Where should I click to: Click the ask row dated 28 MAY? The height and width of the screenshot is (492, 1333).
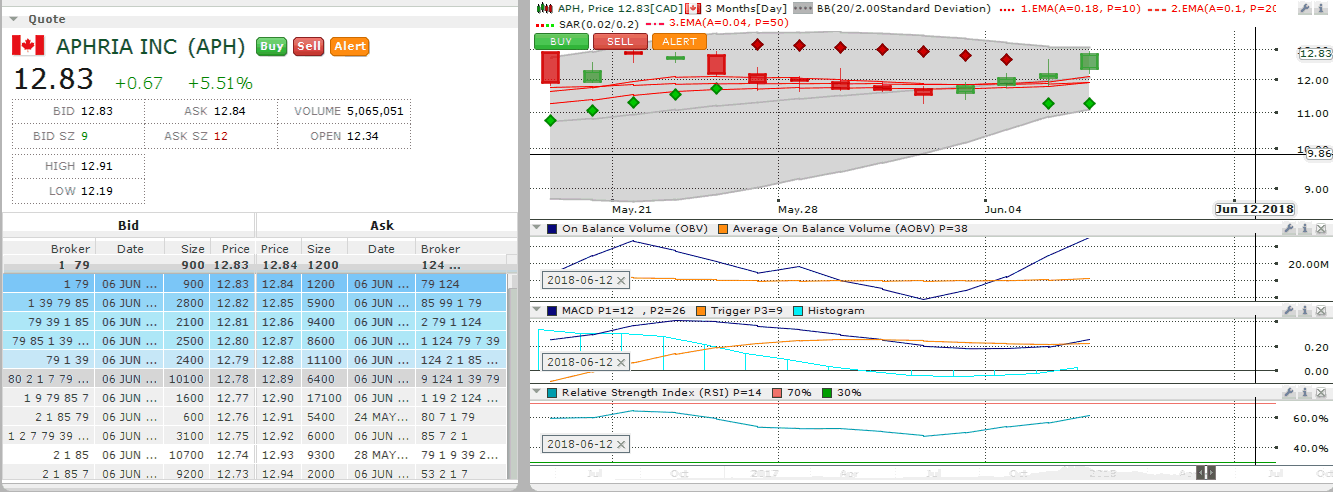point(381,454)
